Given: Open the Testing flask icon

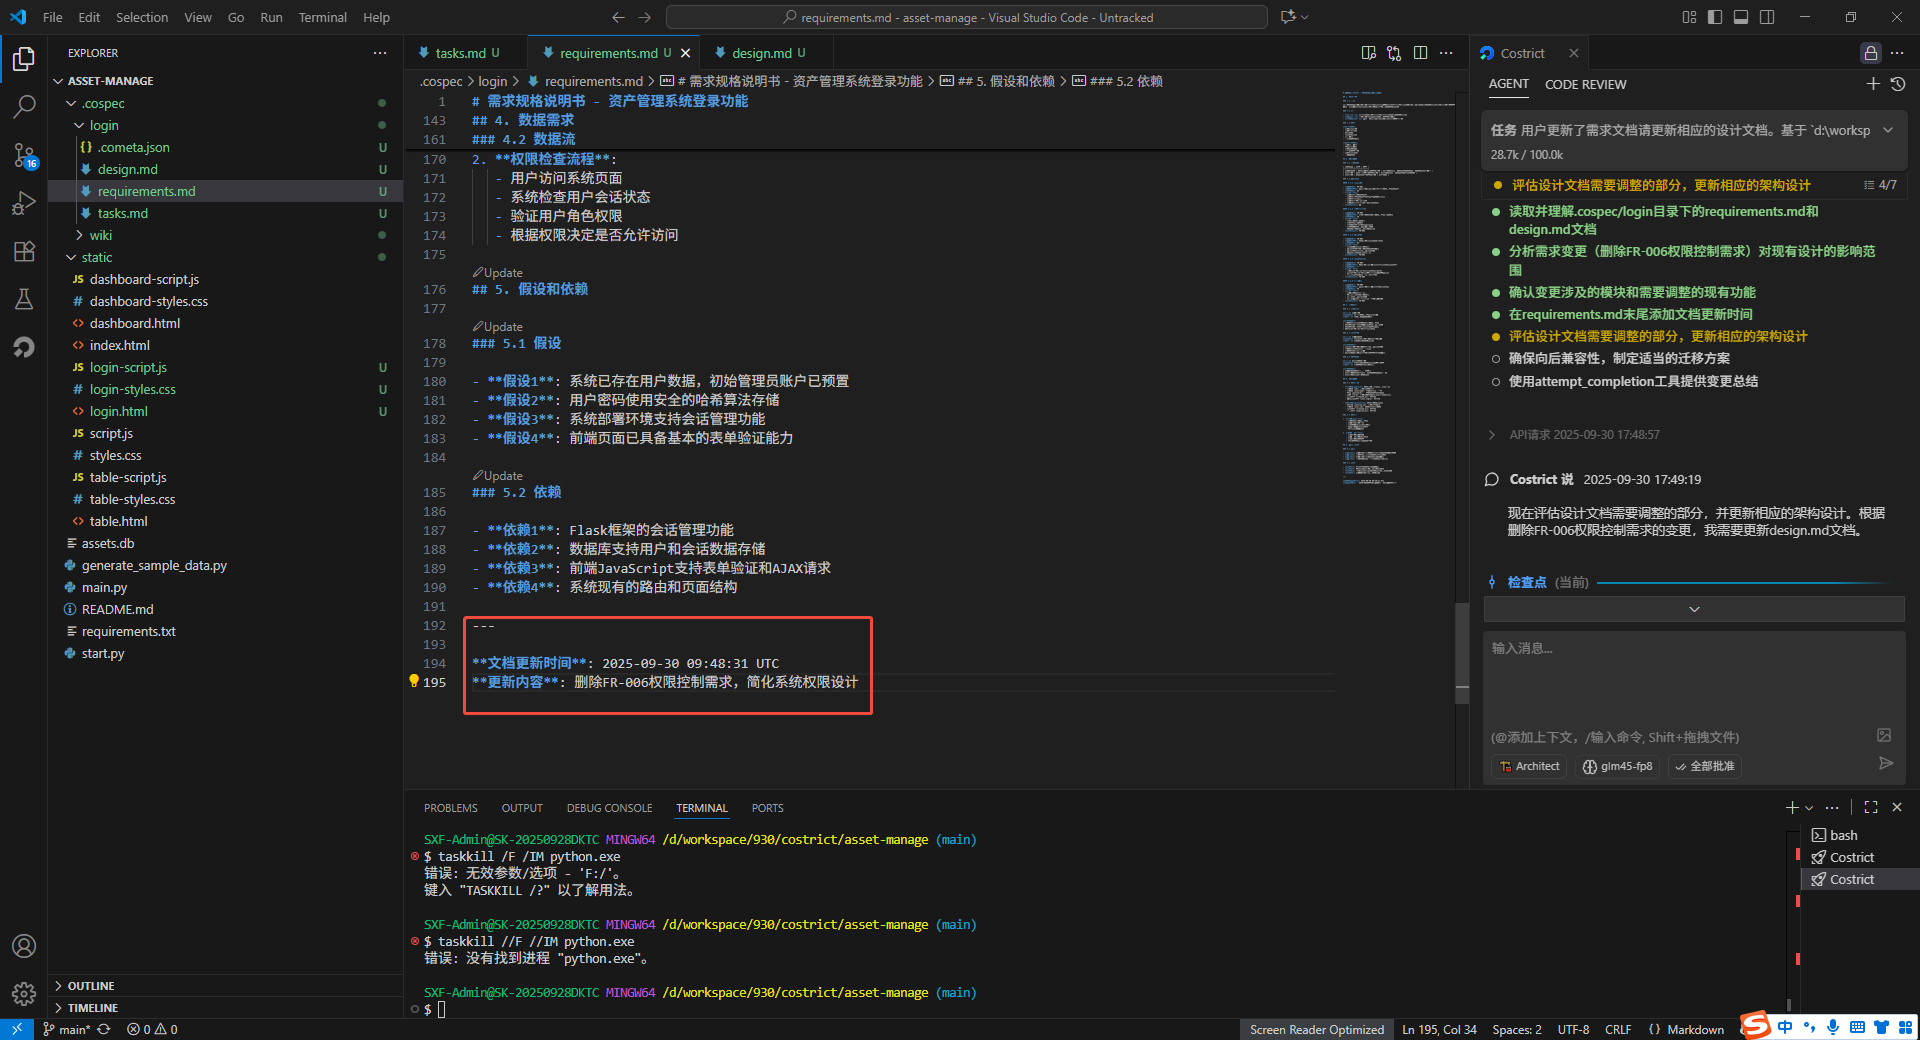Looking at the screenshot, I should pyautogui.click(x=24, y=299).
